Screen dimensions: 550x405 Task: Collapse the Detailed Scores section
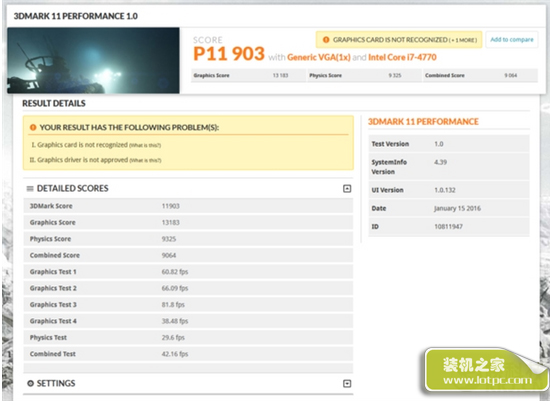347,189
